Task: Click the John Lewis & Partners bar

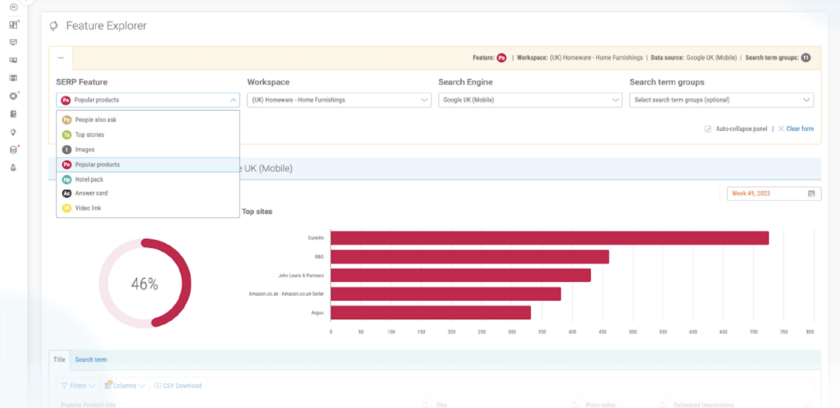Action: [461, 275]
